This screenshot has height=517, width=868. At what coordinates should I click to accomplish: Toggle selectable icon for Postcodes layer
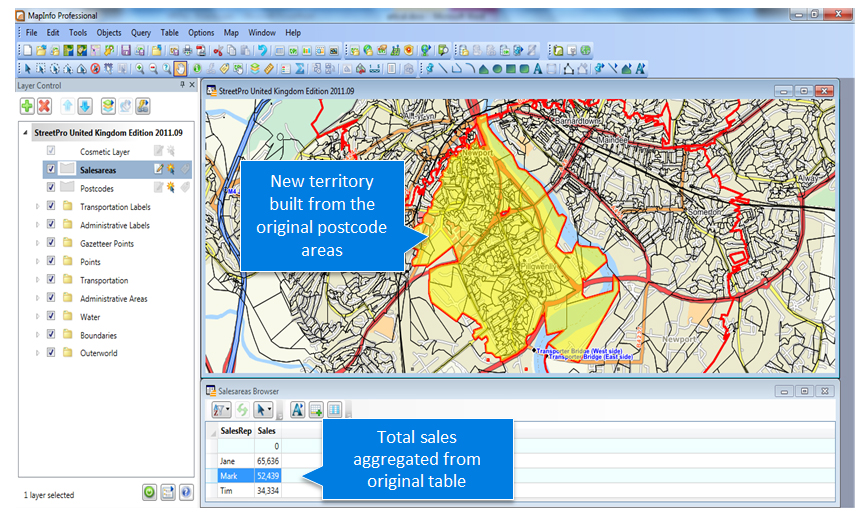click(x=171, y=188)
